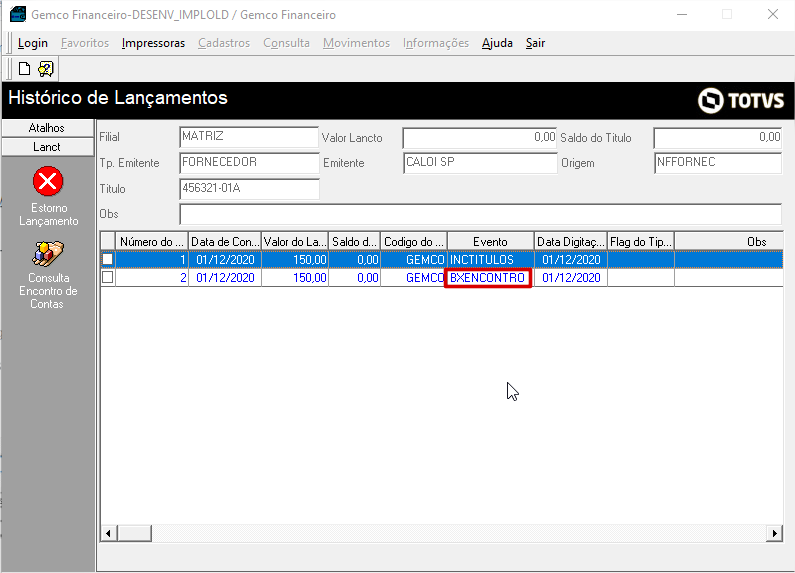Open Consulta Encontro de Contas icon
Screen dimensions: 795x573
(48, 254)
